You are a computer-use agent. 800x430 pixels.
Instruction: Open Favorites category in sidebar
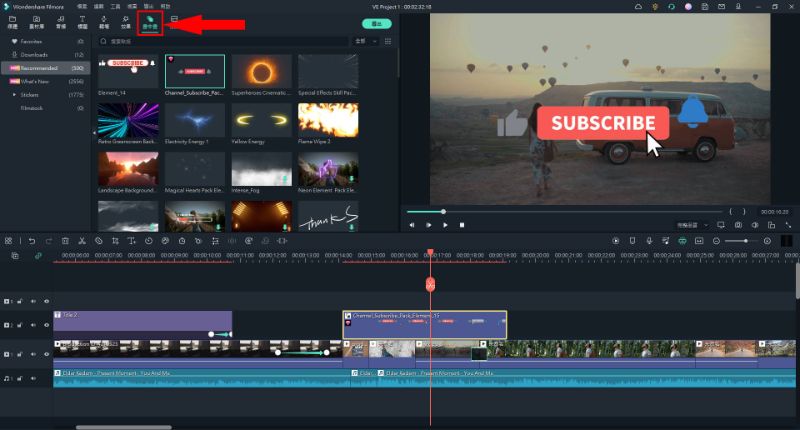point(45,41)
